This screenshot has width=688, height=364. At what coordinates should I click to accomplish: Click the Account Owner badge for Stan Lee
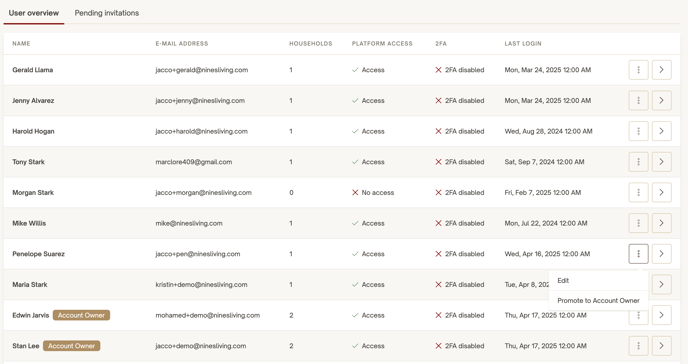click(x=72, y=346)
